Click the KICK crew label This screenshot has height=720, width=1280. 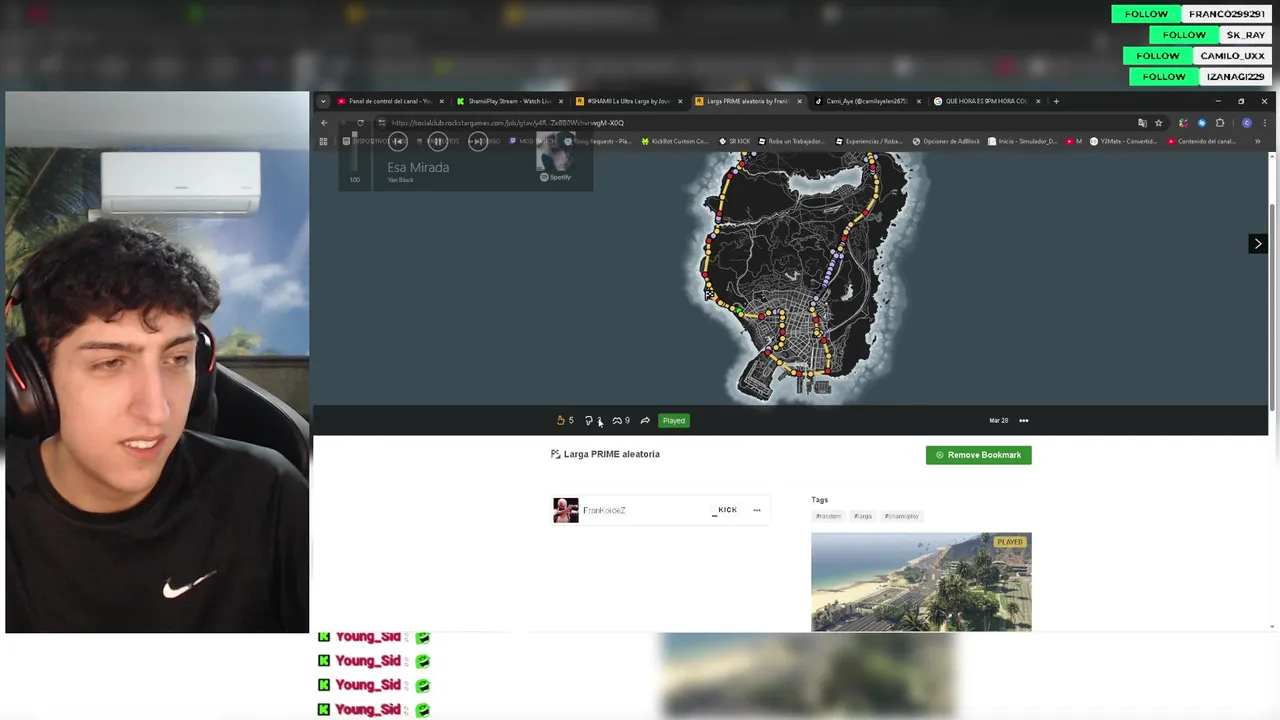click(725, 510)
